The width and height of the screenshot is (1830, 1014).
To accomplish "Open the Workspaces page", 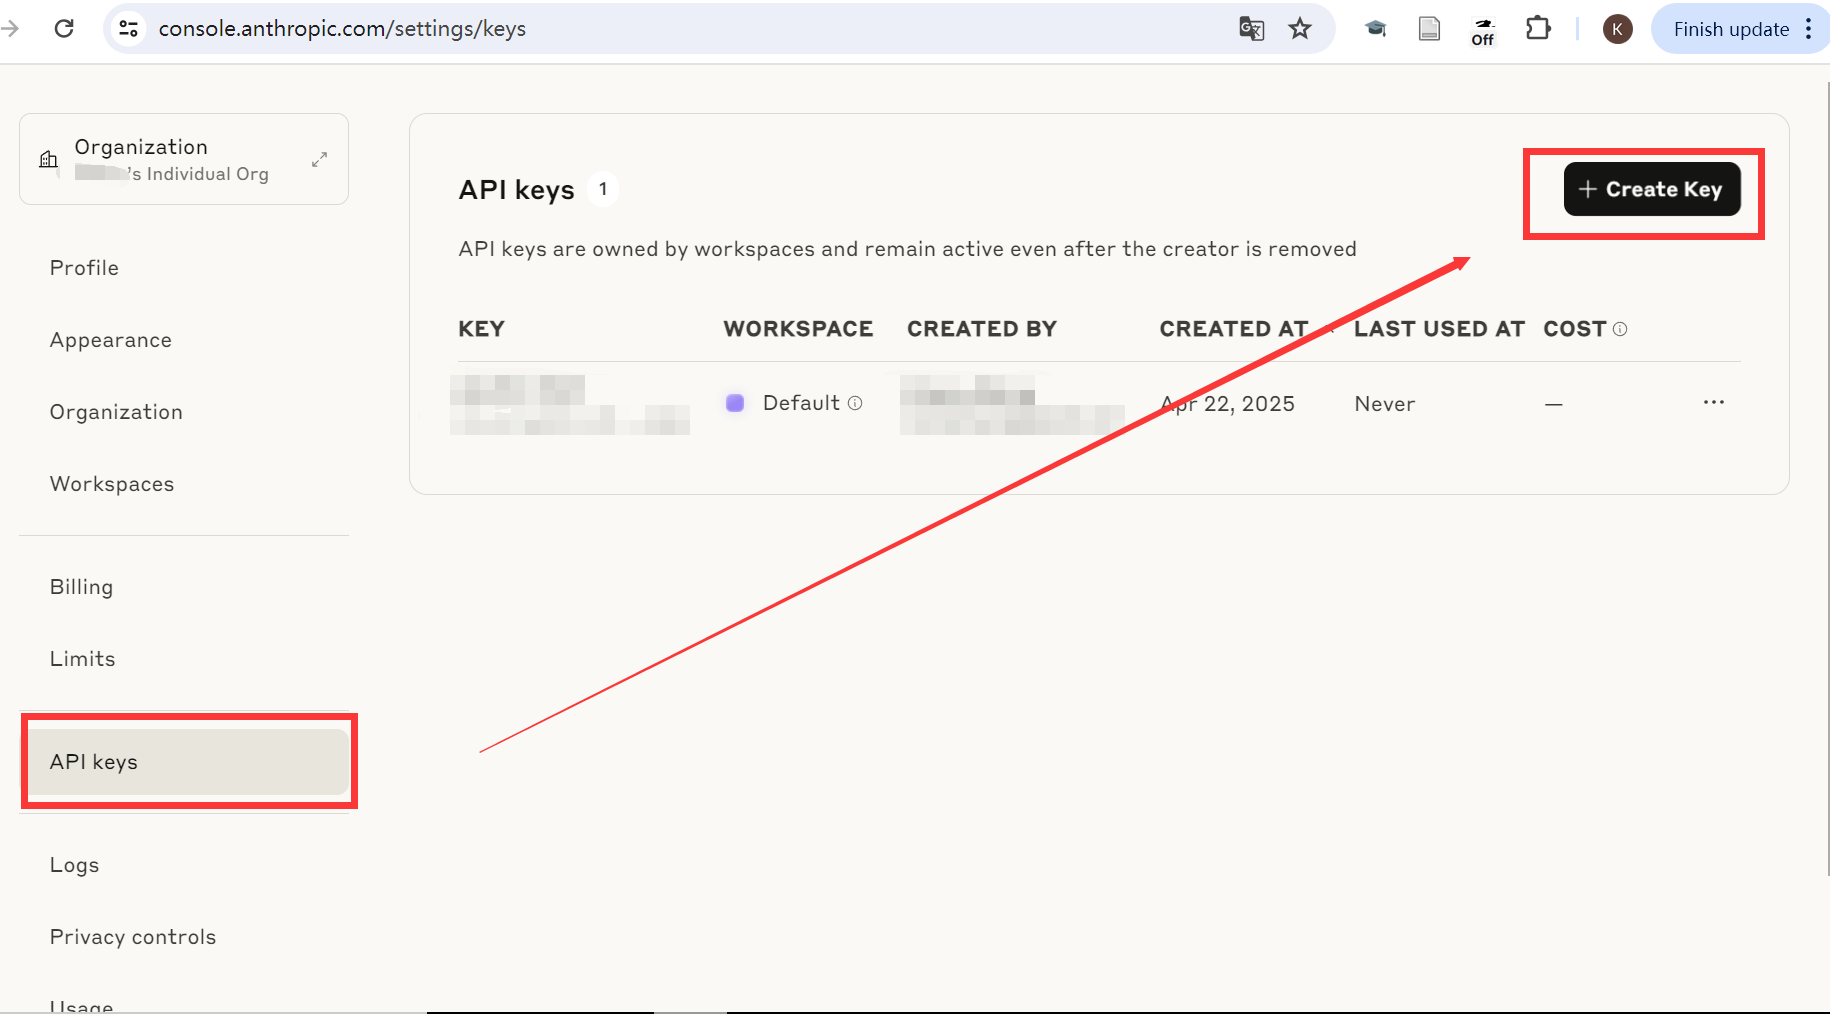I will tap(112, 484).
